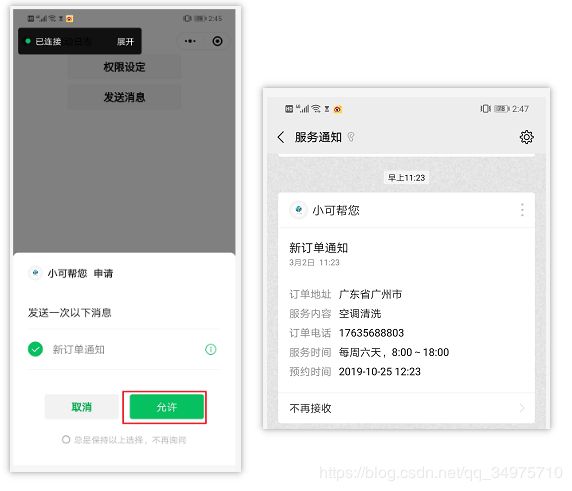
Task: Open the mini program three-dots menu
Action: 190,41
